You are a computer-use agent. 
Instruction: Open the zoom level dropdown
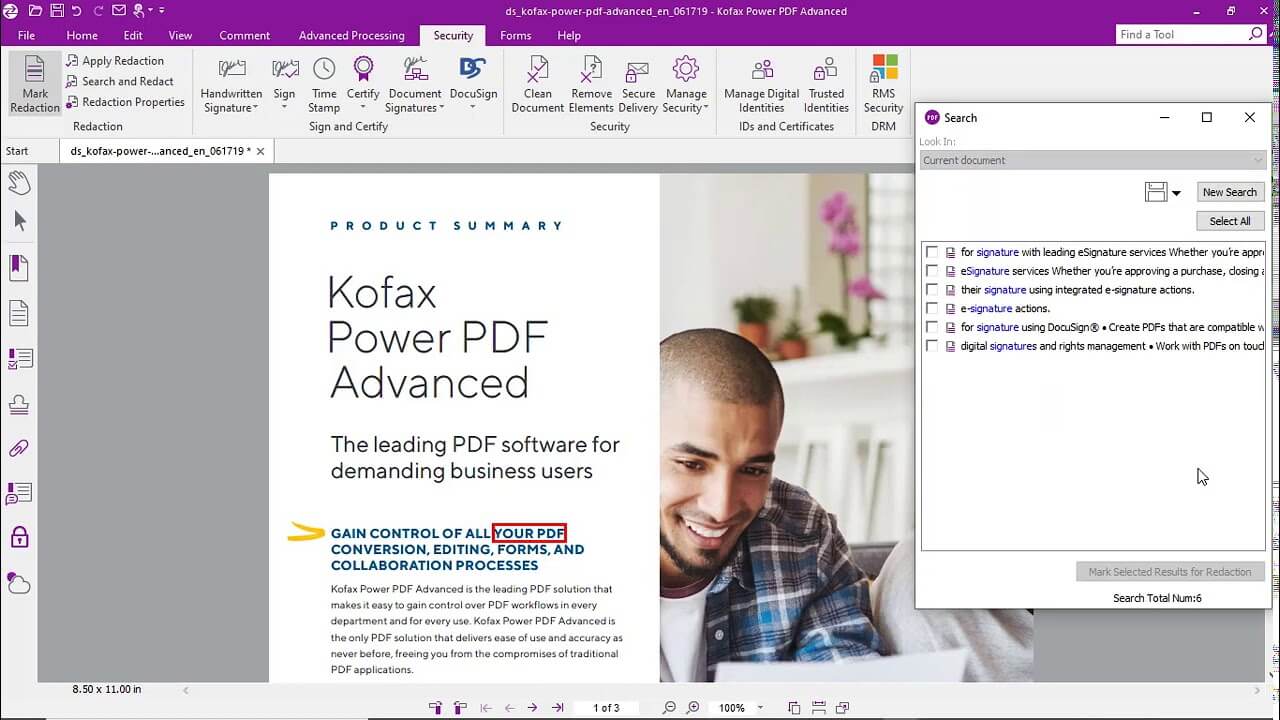pyautogui.click(x=760, y=707)
